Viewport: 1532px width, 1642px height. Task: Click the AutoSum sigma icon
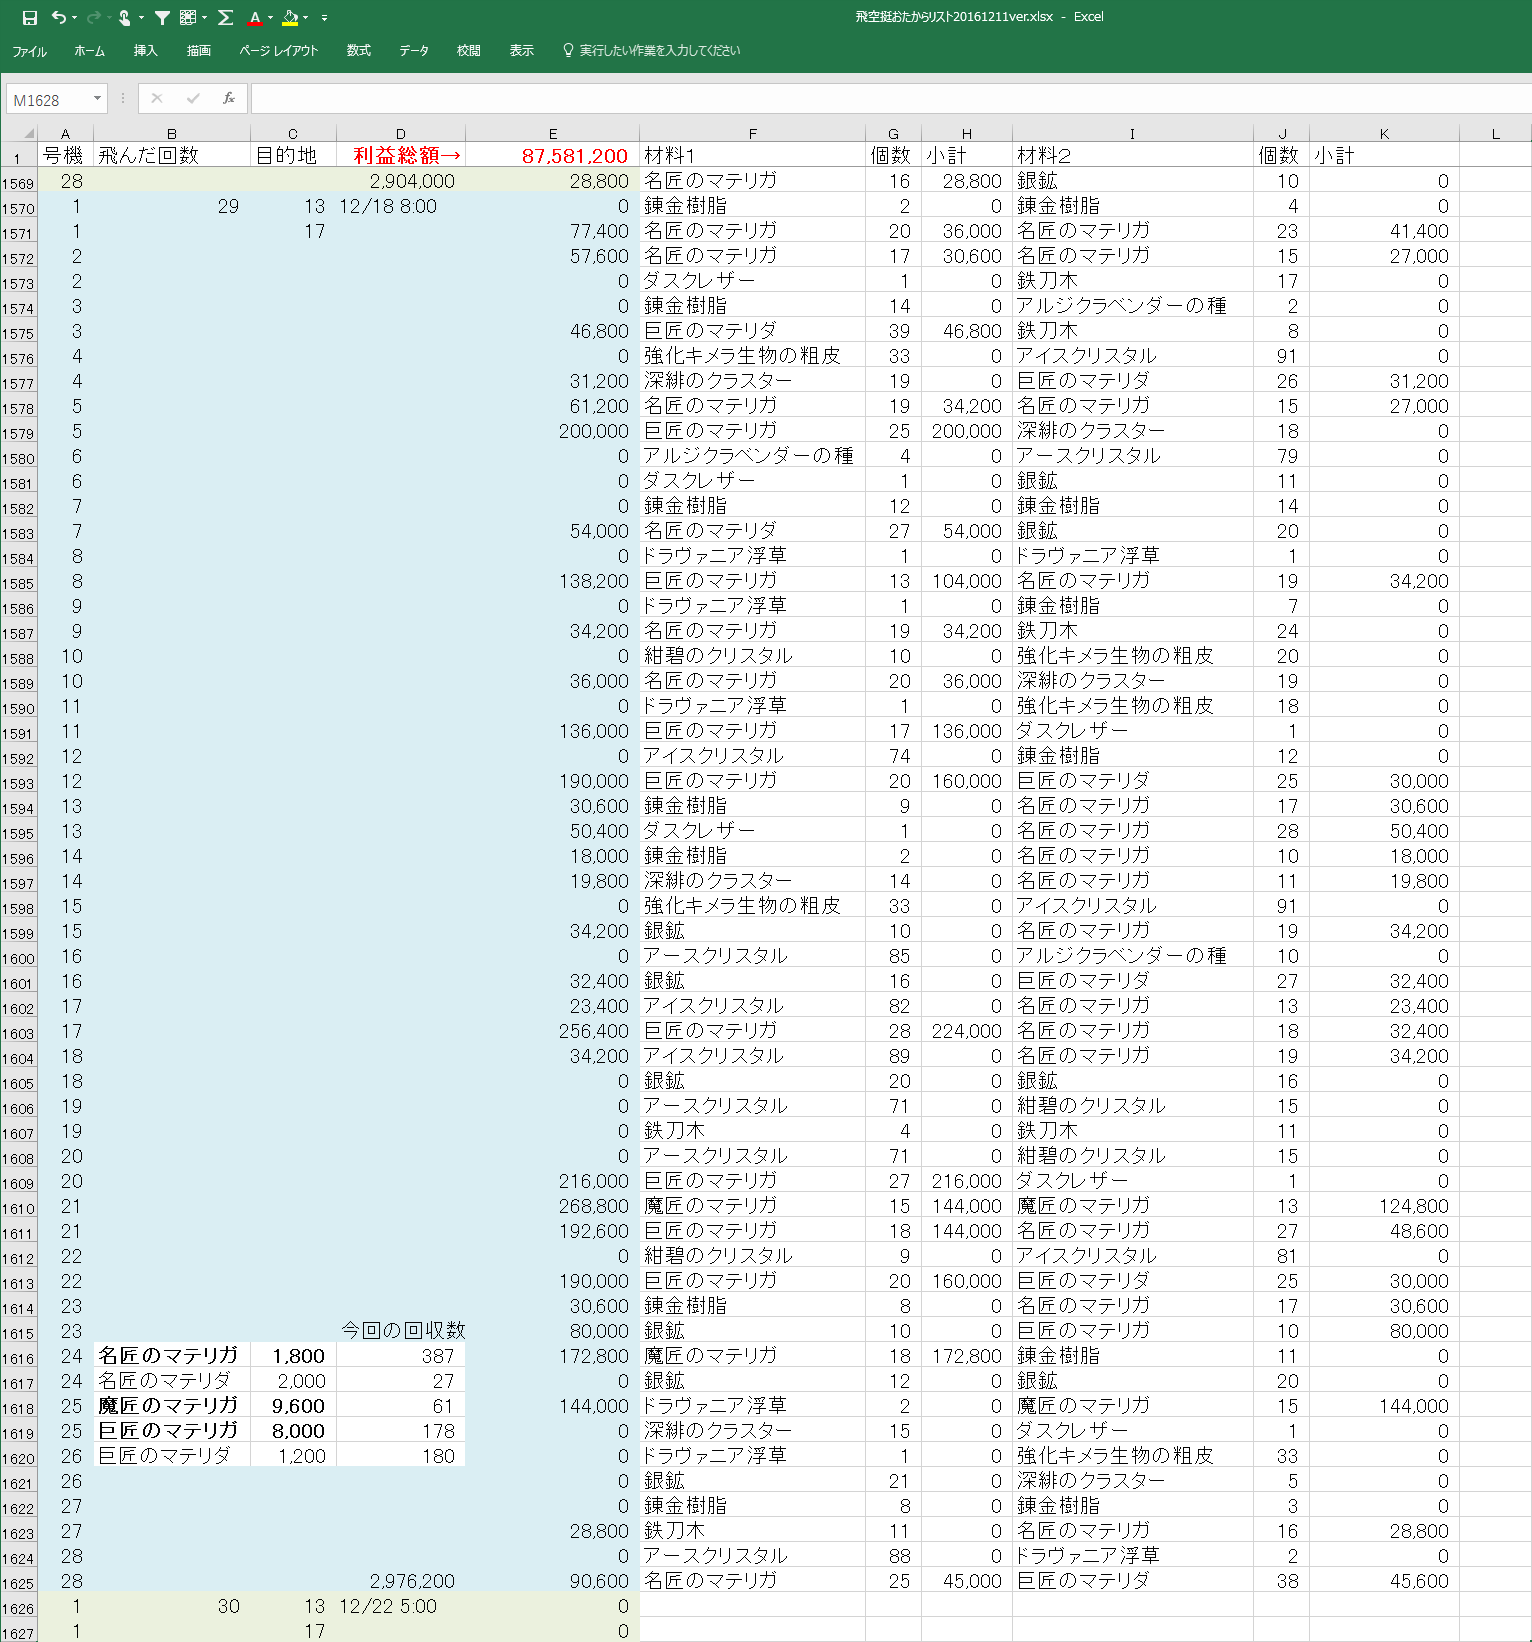226,17
